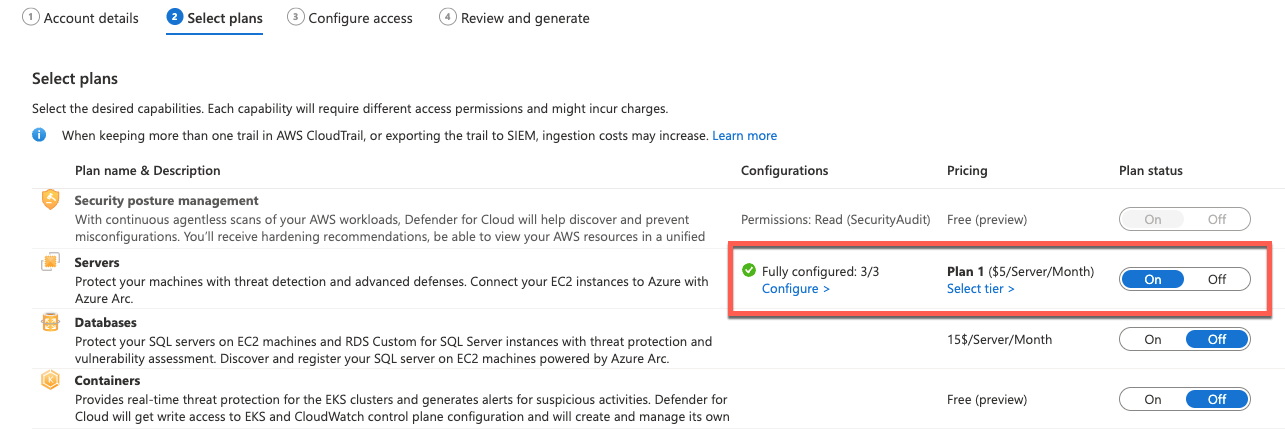
Task: Select On for the Servers plan status
Action: [x=1153, y=280]
